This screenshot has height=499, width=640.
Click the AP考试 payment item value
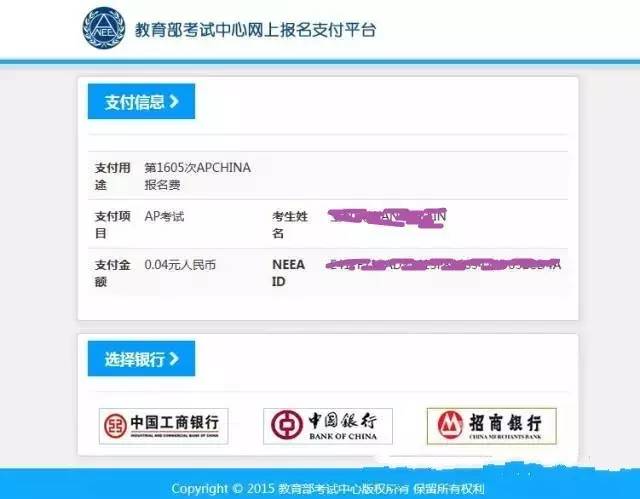(x=164, y=216)
